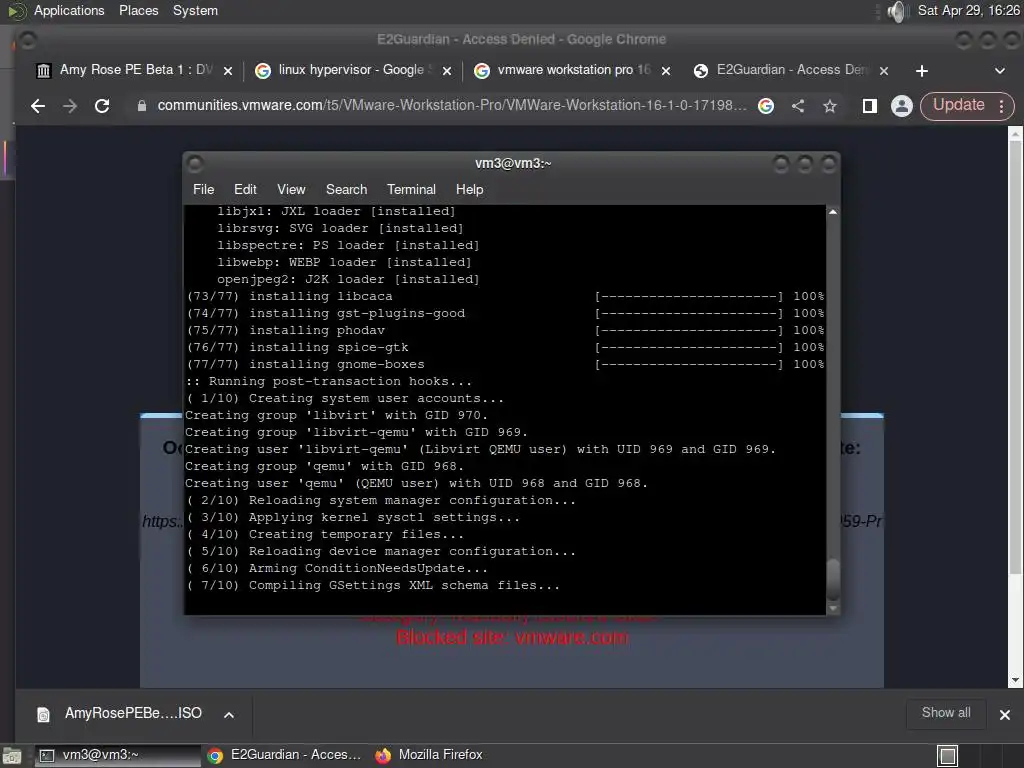Switch to Mozilla Firefox taskbar entry

[x=429, y=756]
